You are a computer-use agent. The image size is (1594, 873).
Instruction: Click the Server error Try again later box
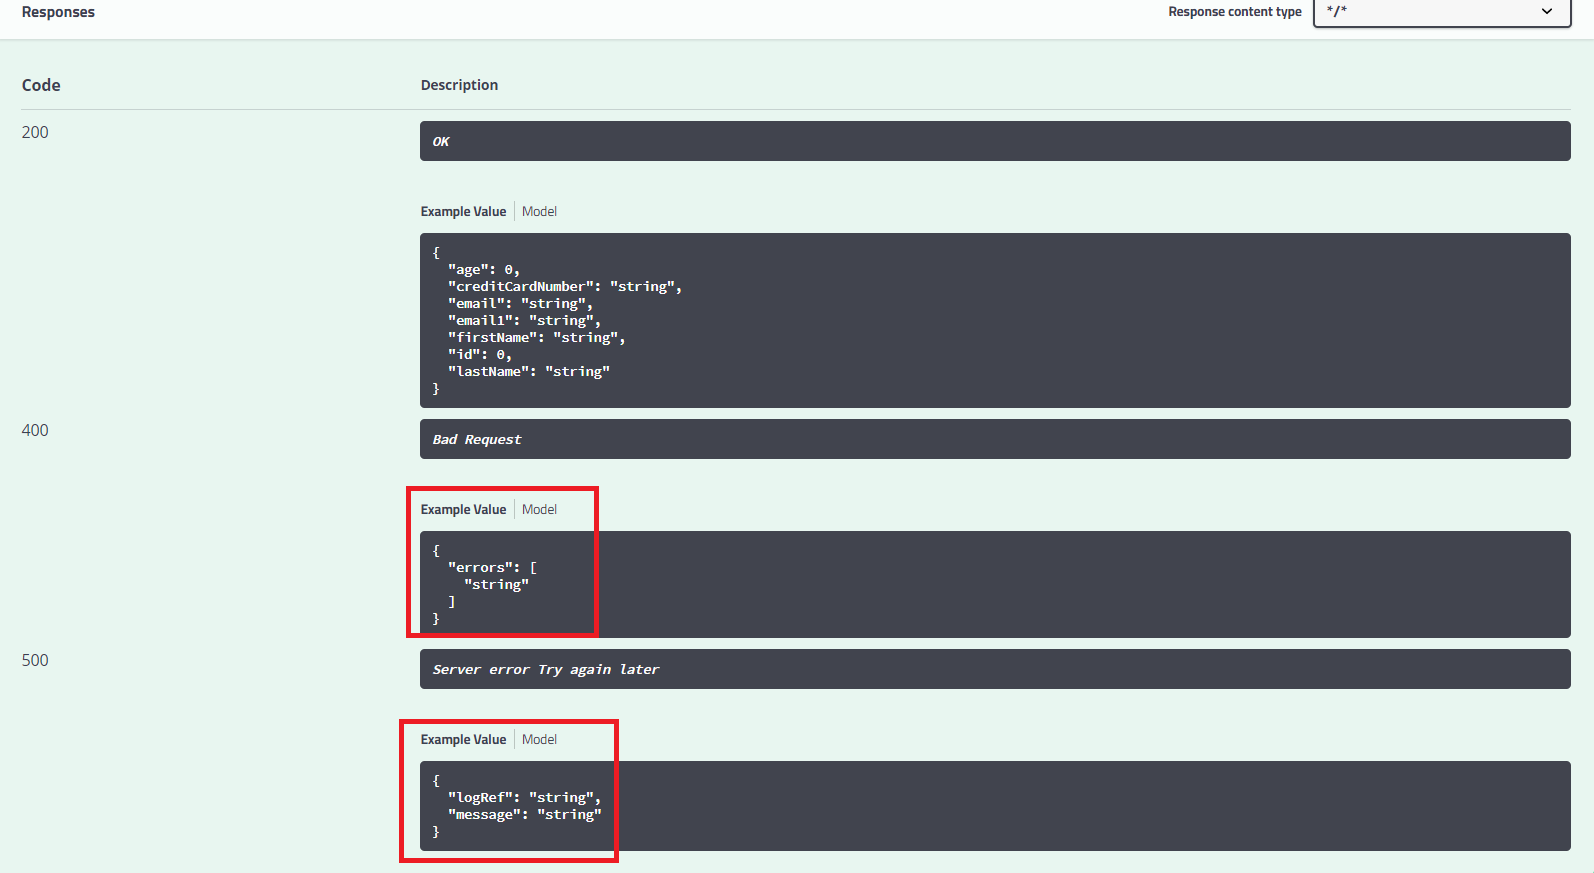click(x=994, y=669)
